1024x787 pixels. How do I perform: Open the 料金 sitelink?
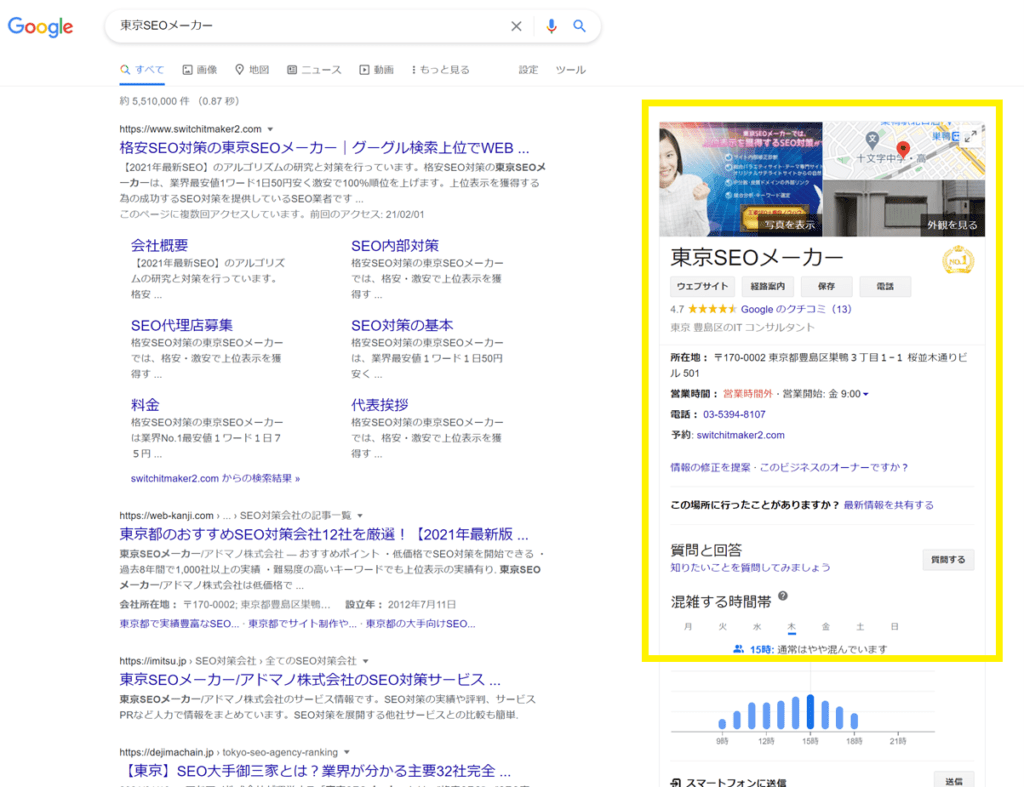pos(145,405)
